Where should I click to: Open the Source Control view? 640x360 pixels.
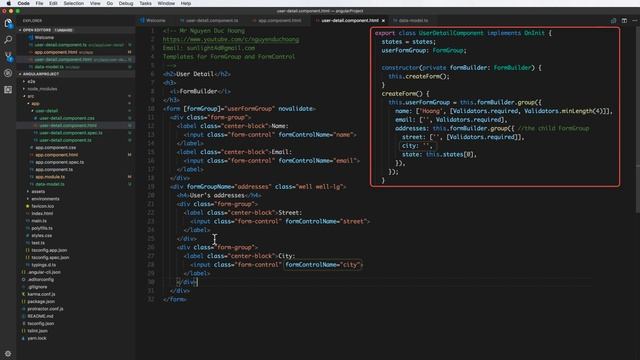[8, 57]
